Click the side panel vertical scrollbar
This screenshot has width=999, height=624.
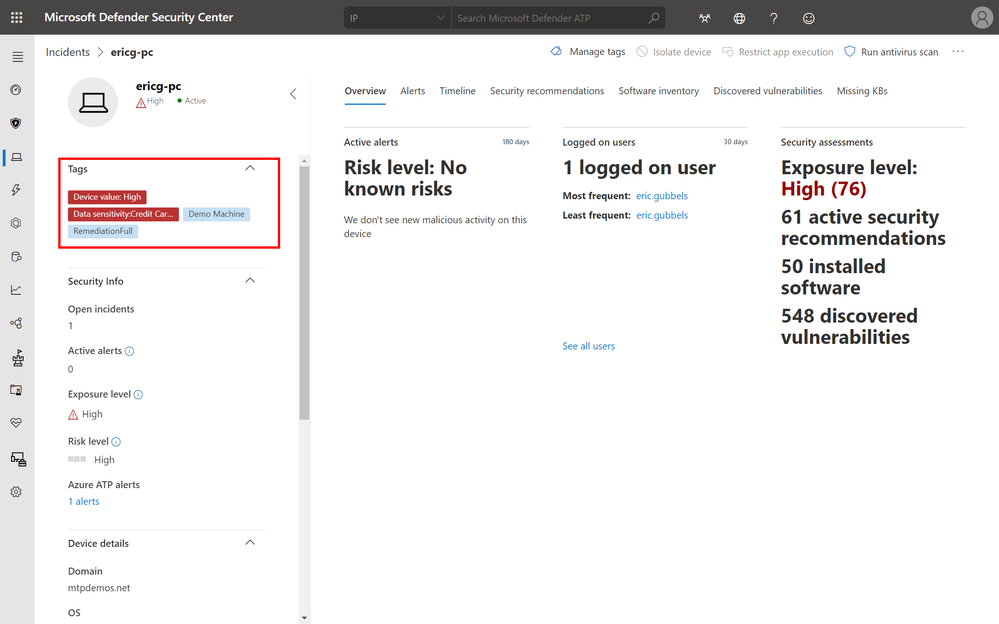point(304,292)
